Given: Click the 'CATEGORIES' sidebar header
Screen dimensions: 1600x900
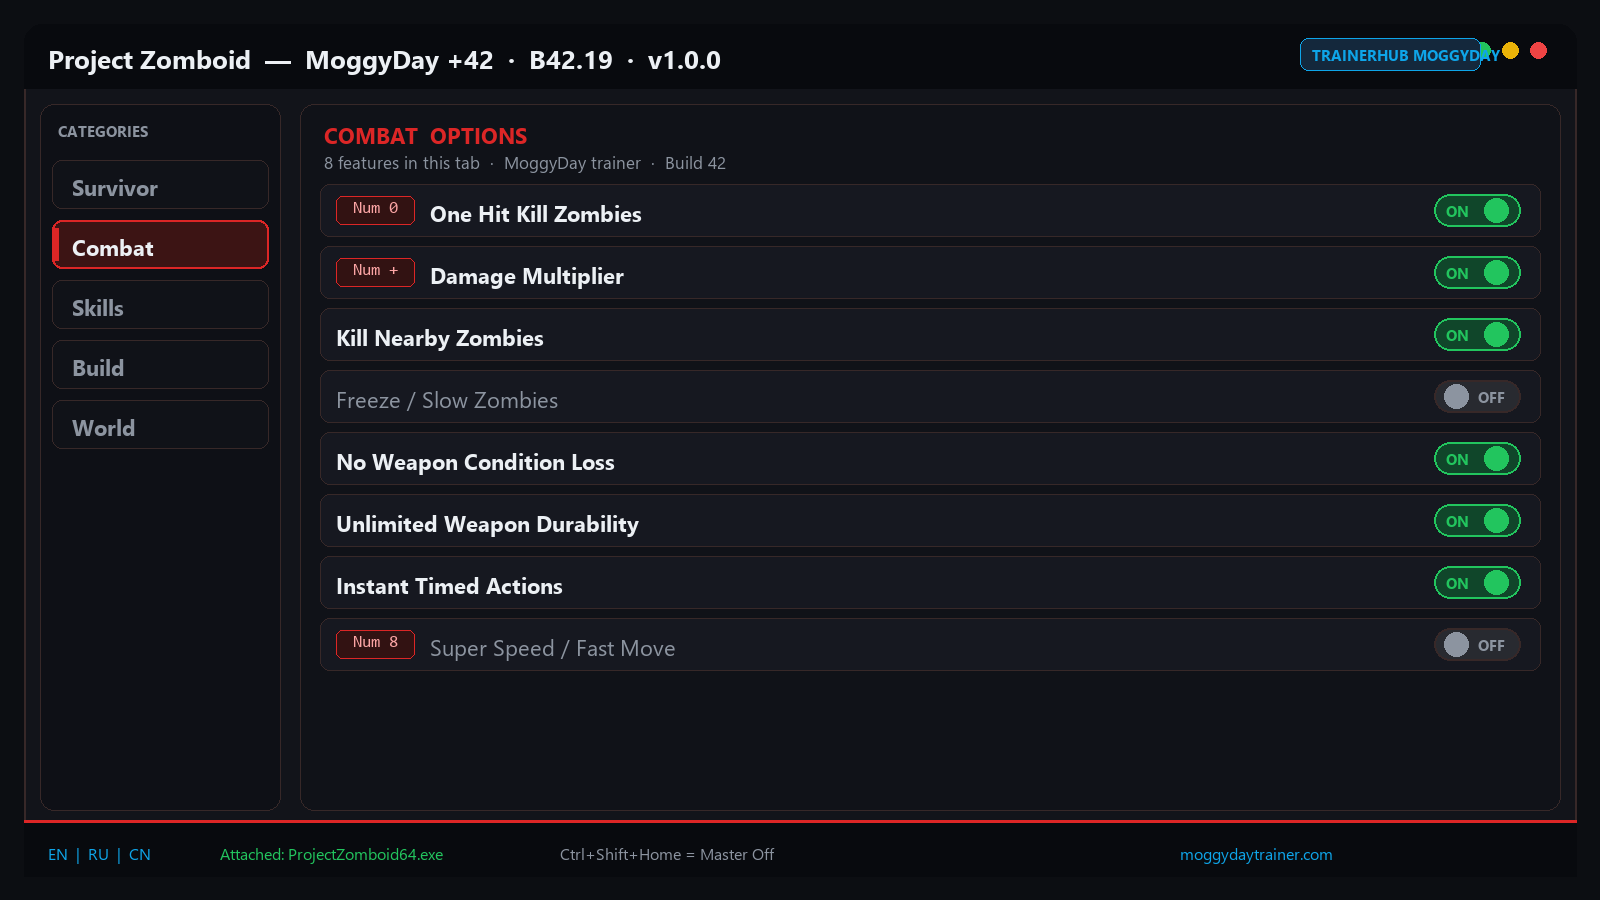Looking at the screenshot, I should point(103,132).
